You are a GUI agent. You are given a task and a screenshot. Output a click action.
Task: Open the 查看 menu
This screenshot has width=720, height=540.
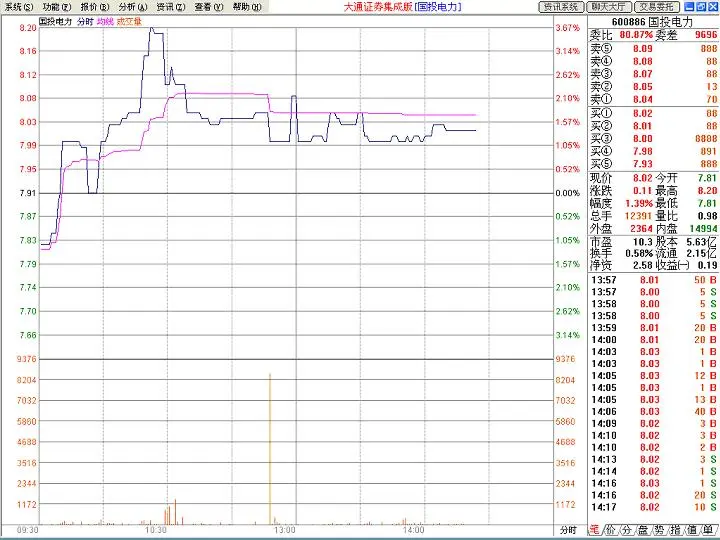(x=209, y=6)
